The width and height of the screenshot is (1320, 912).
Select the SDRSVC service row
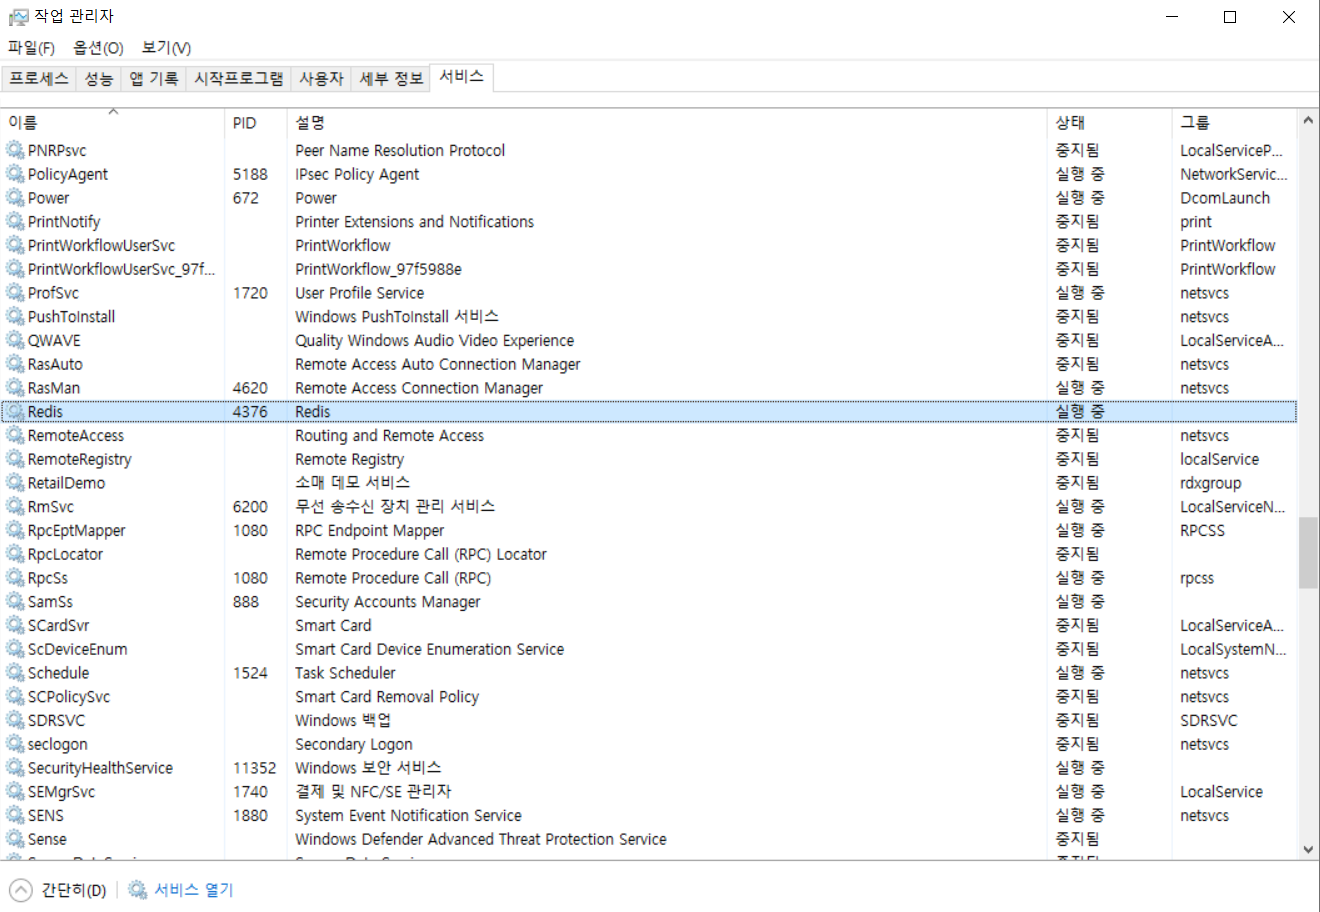650,720
